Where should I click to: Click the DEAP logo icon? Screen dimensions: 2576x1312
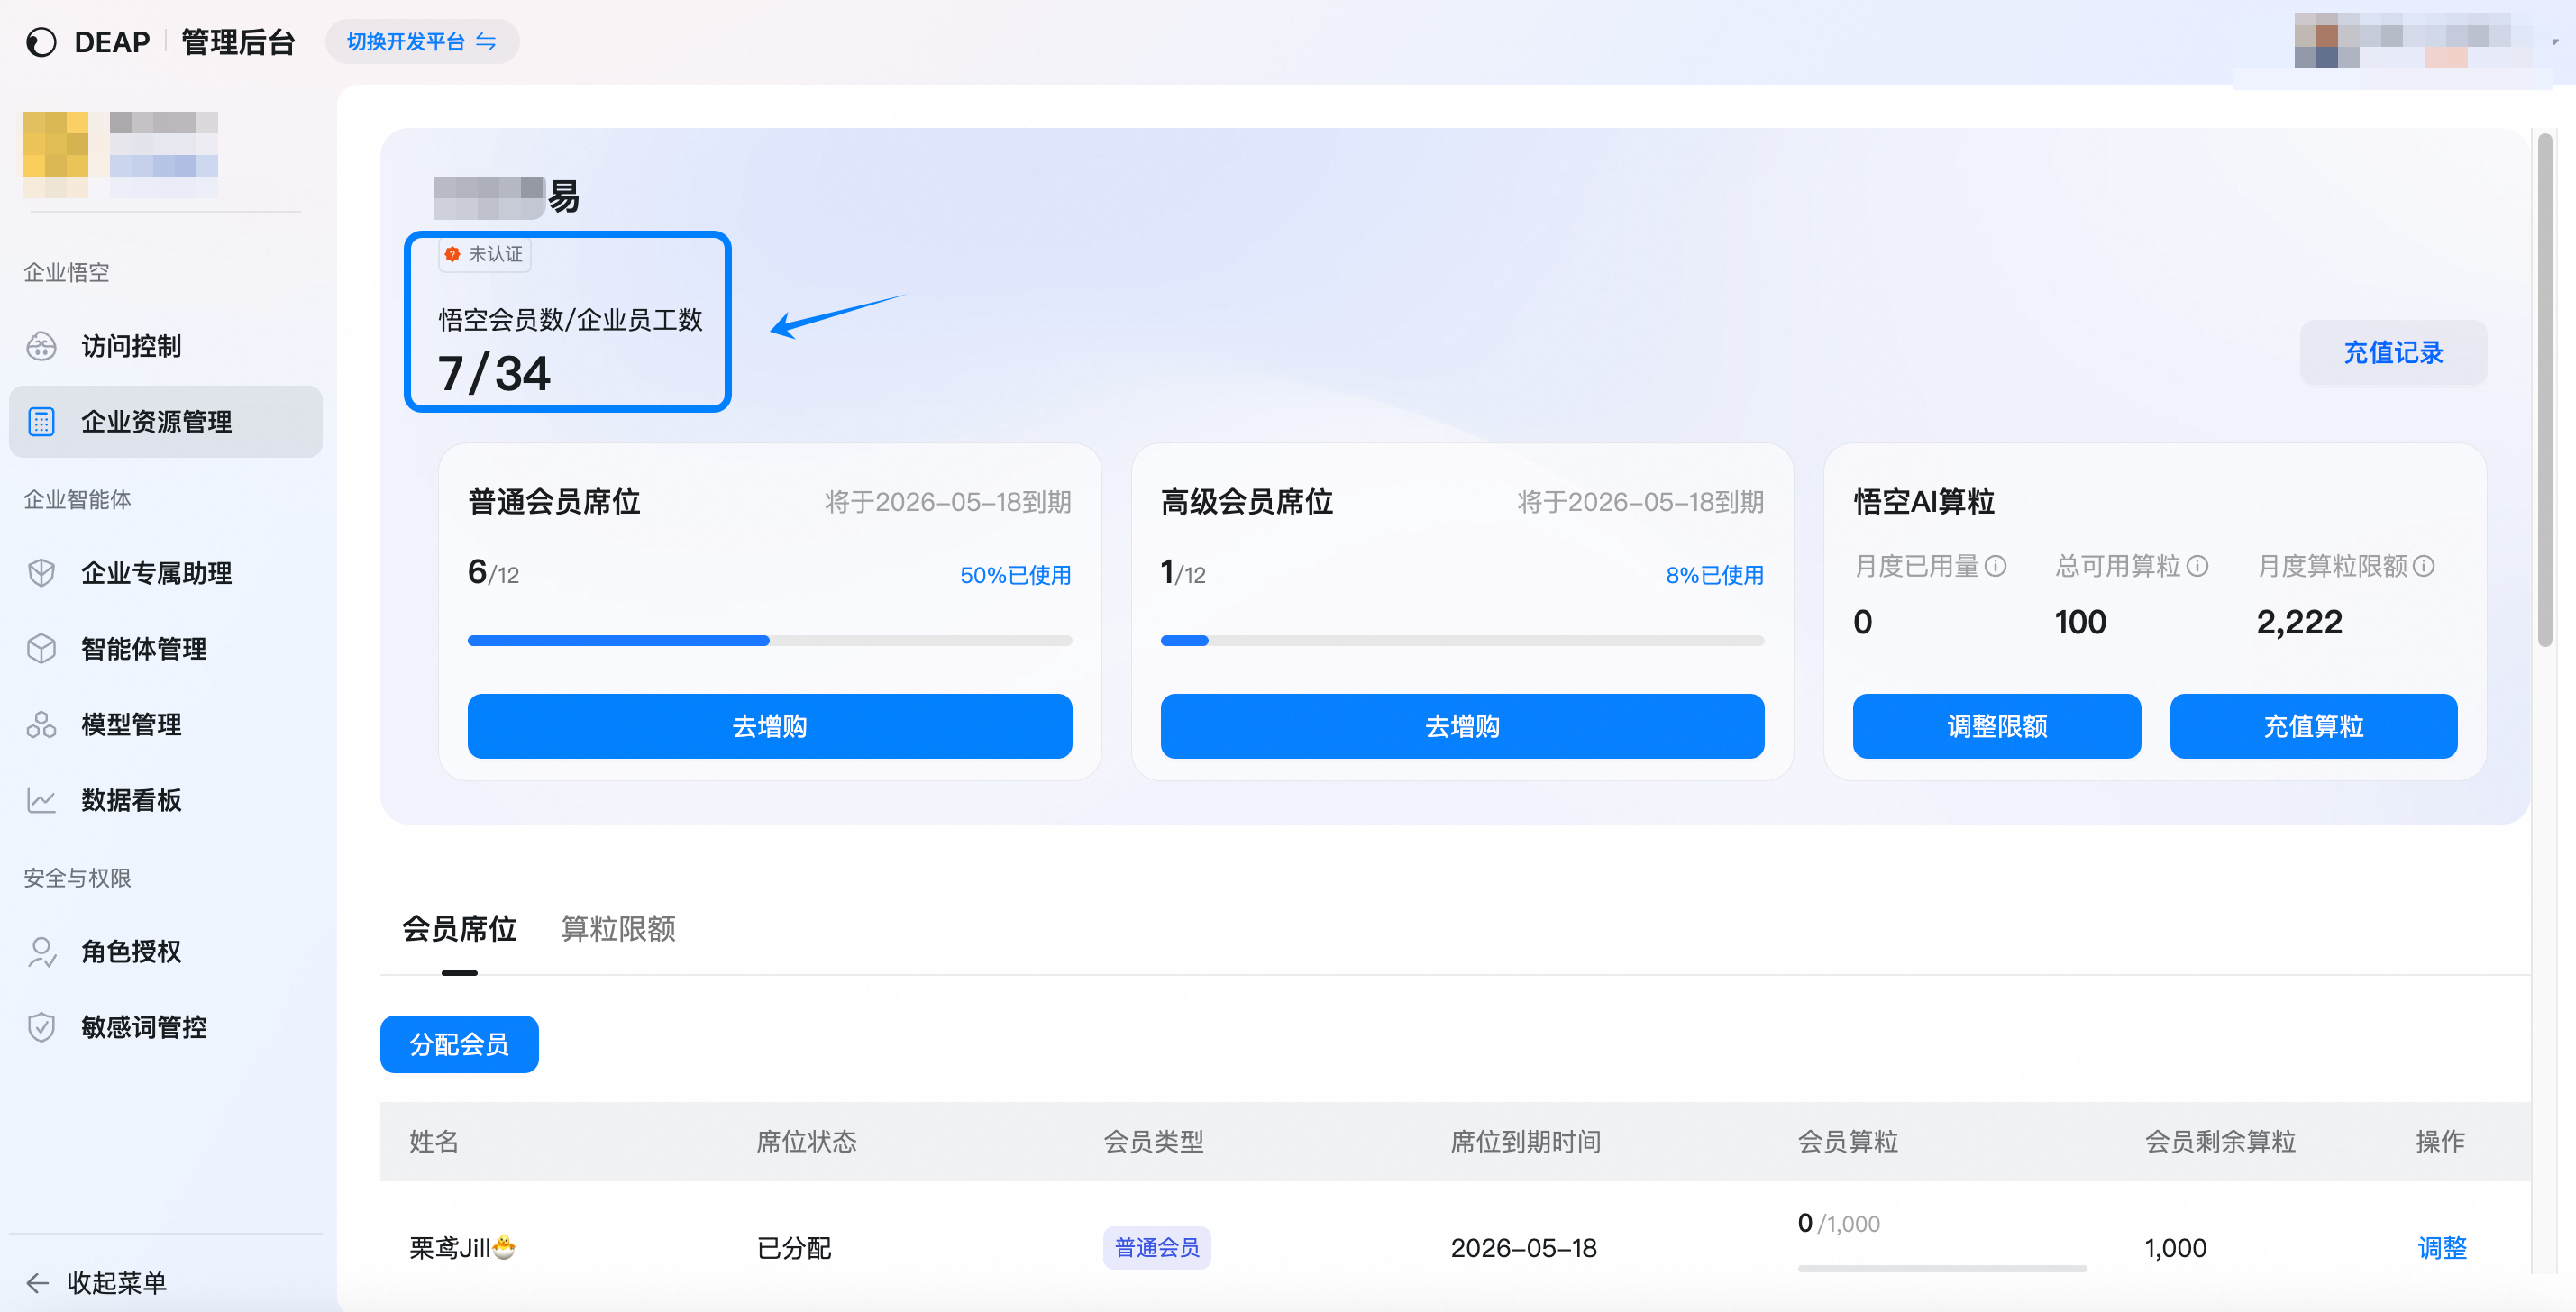(x=41, y=42)
